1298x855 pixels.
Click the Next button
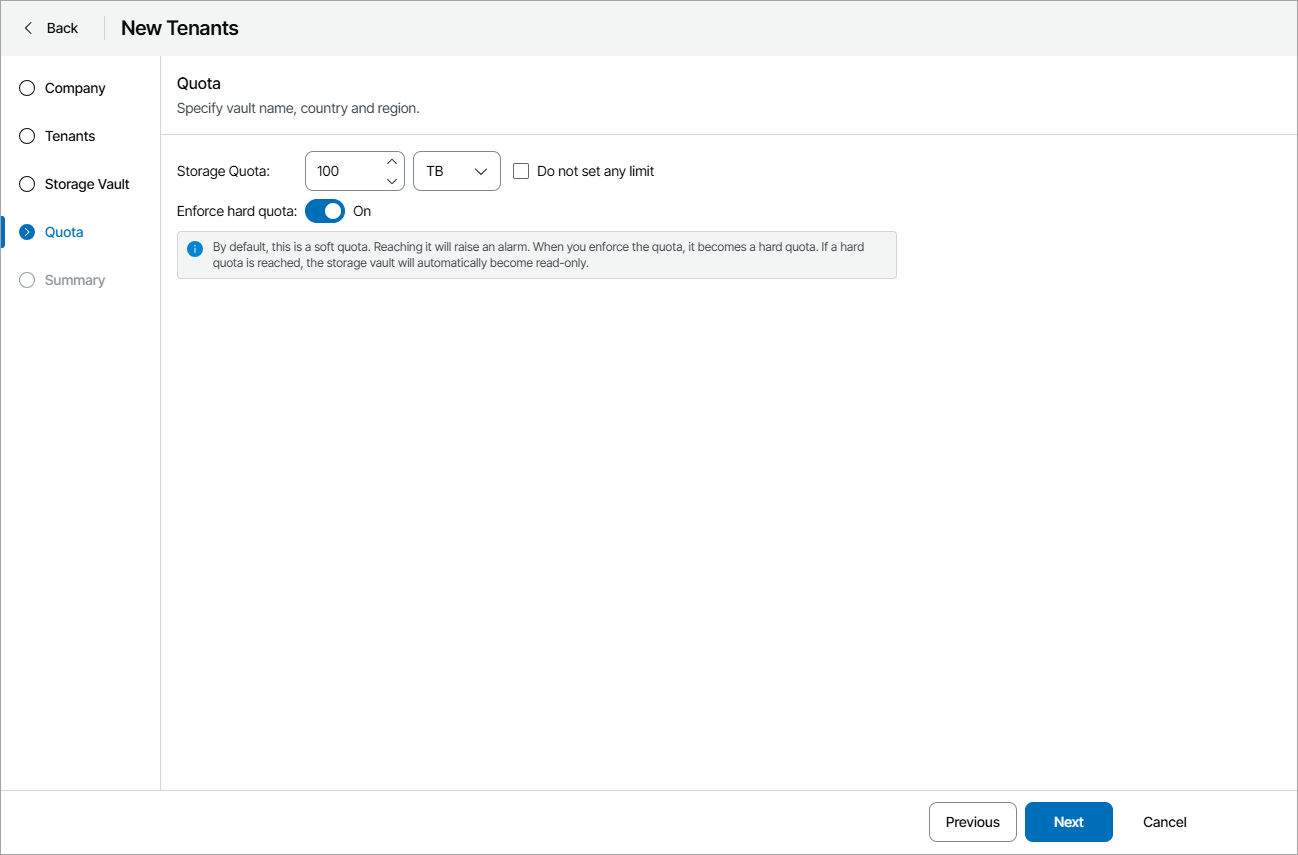click(1068, 821)
